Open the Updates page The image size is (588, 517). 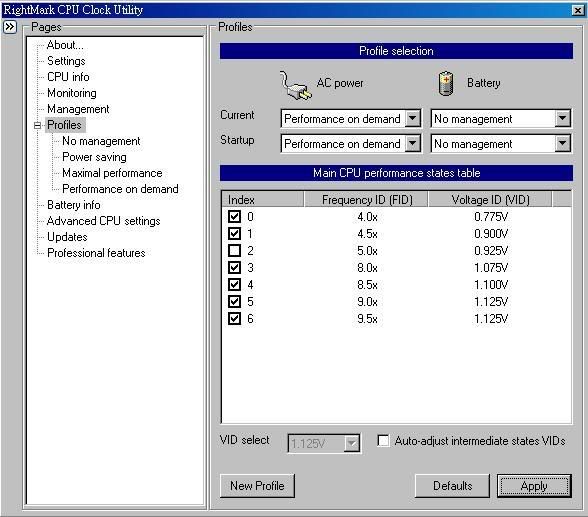67,237
